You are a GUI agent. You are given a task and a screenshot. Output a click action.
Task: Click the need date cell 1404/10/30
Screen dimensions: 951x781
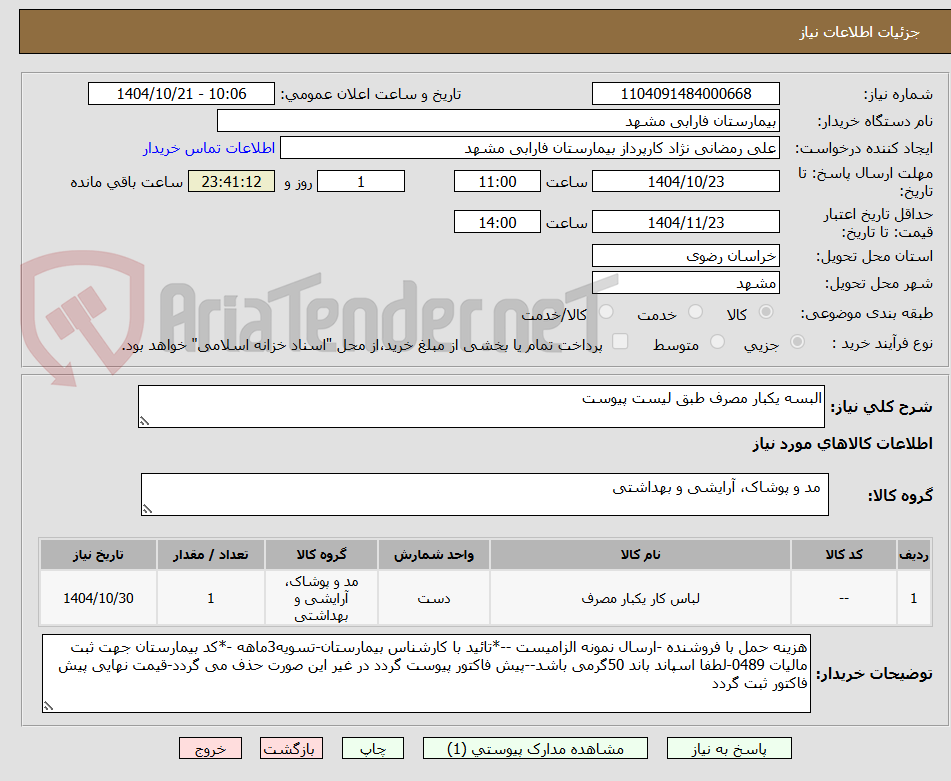[x=98, y=598]
